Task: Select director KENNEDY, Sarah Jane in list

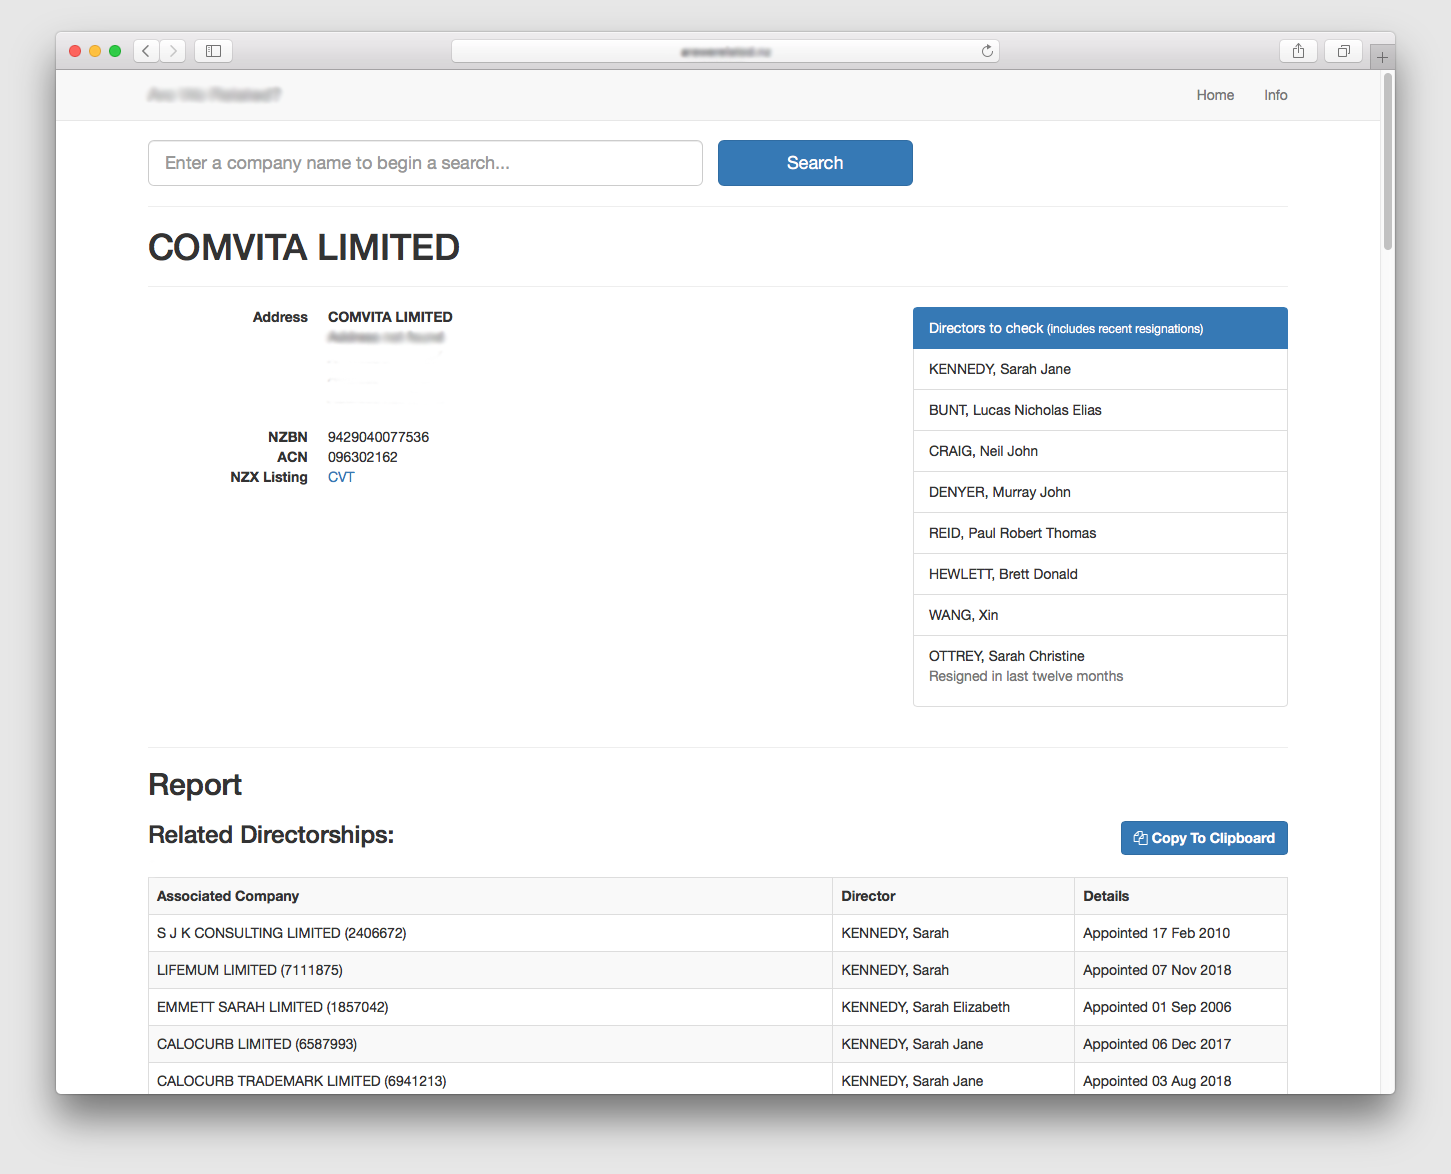Action: point(1000,369)
